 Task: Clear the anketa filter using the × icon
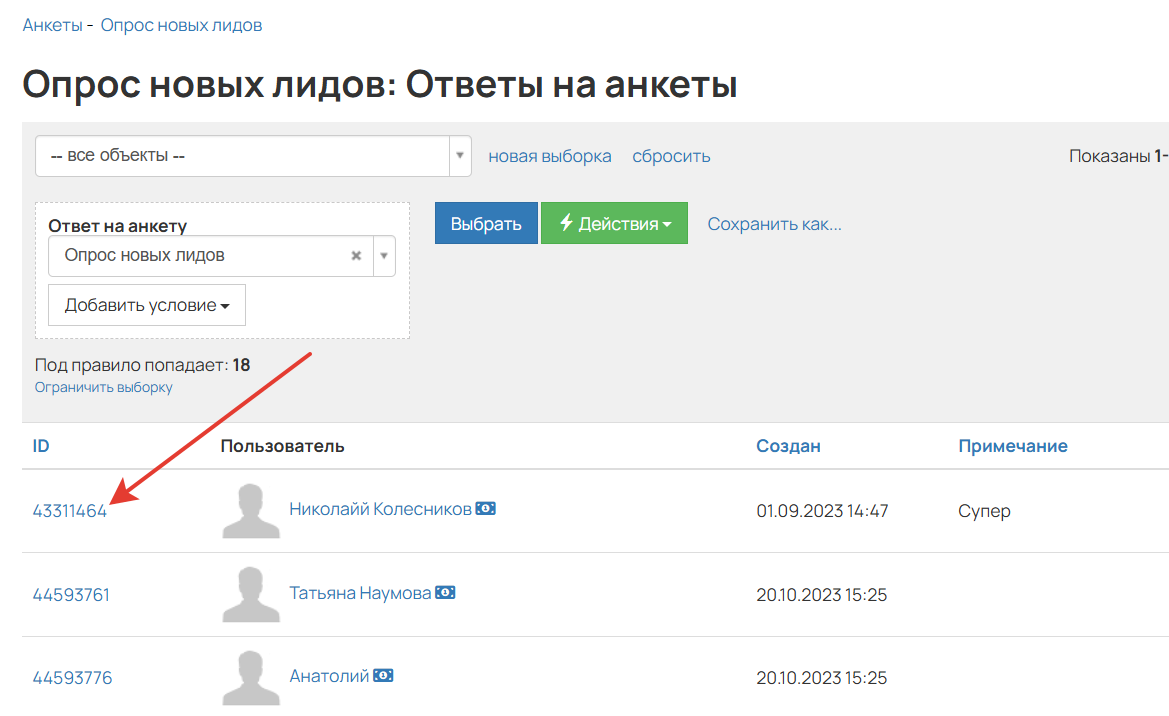[x=357, y=256]
